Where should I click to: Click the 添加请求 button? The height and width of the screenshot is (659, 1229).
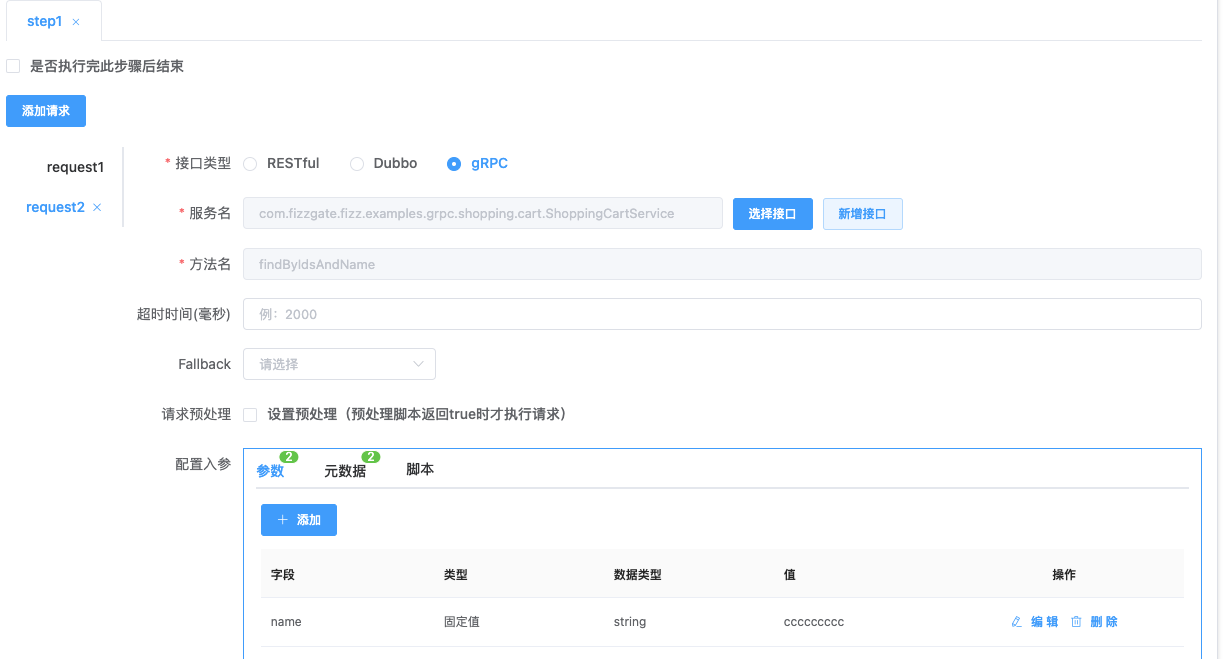(46, 111)
